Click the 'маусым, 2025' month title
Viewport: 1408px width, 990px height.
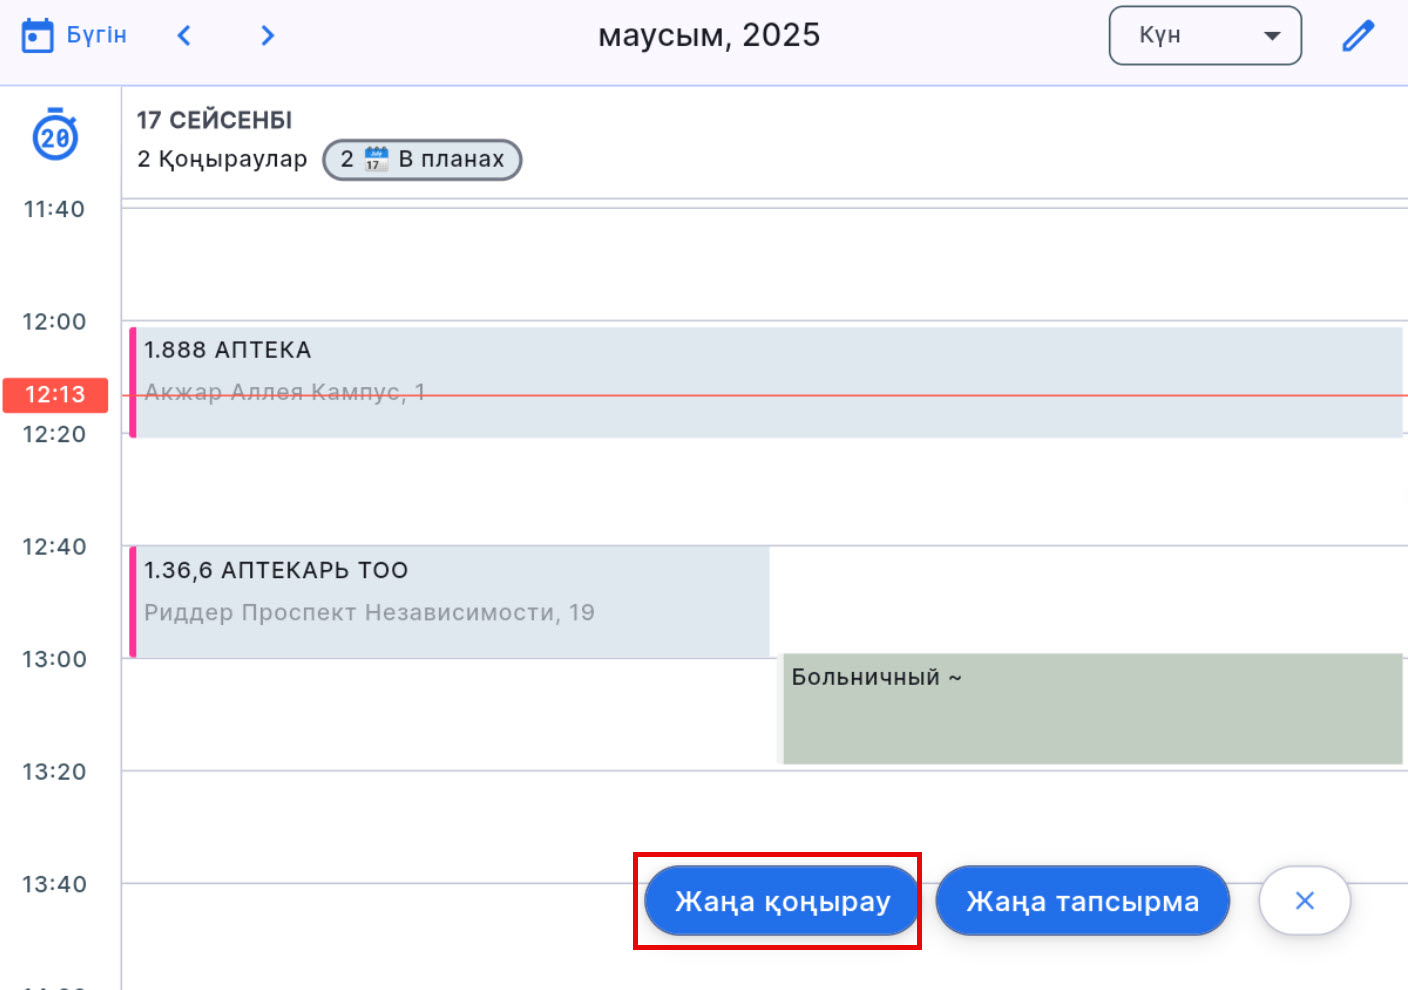(x=709, y=35)
